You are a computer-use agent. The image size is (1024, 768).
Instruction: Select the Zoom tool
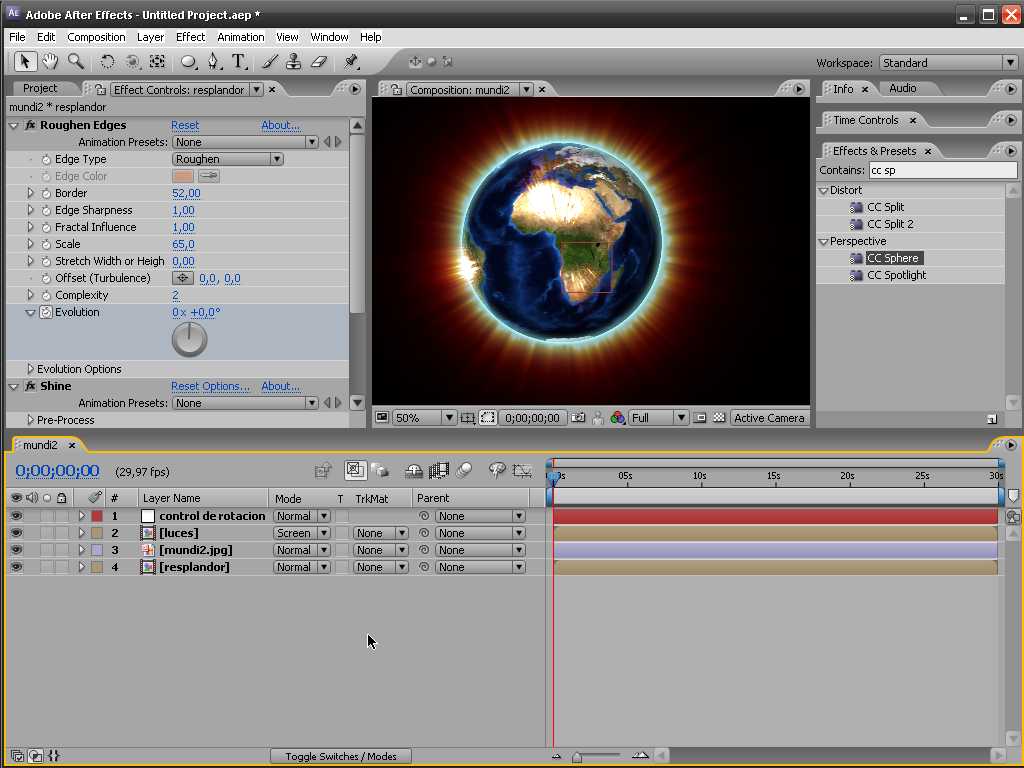click(x=75, y=62)
